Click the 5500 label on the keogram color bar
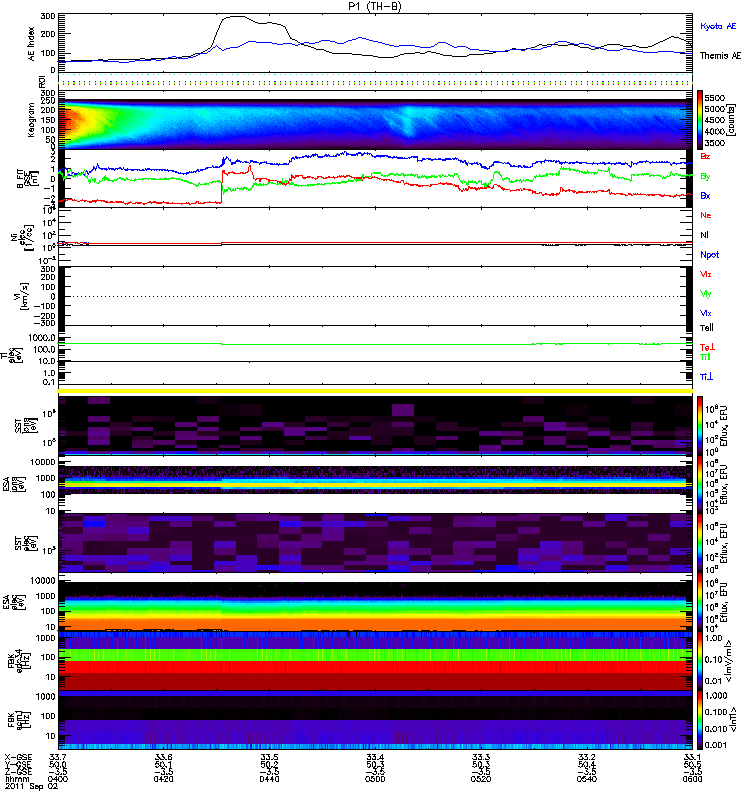 tap(714, 98)
